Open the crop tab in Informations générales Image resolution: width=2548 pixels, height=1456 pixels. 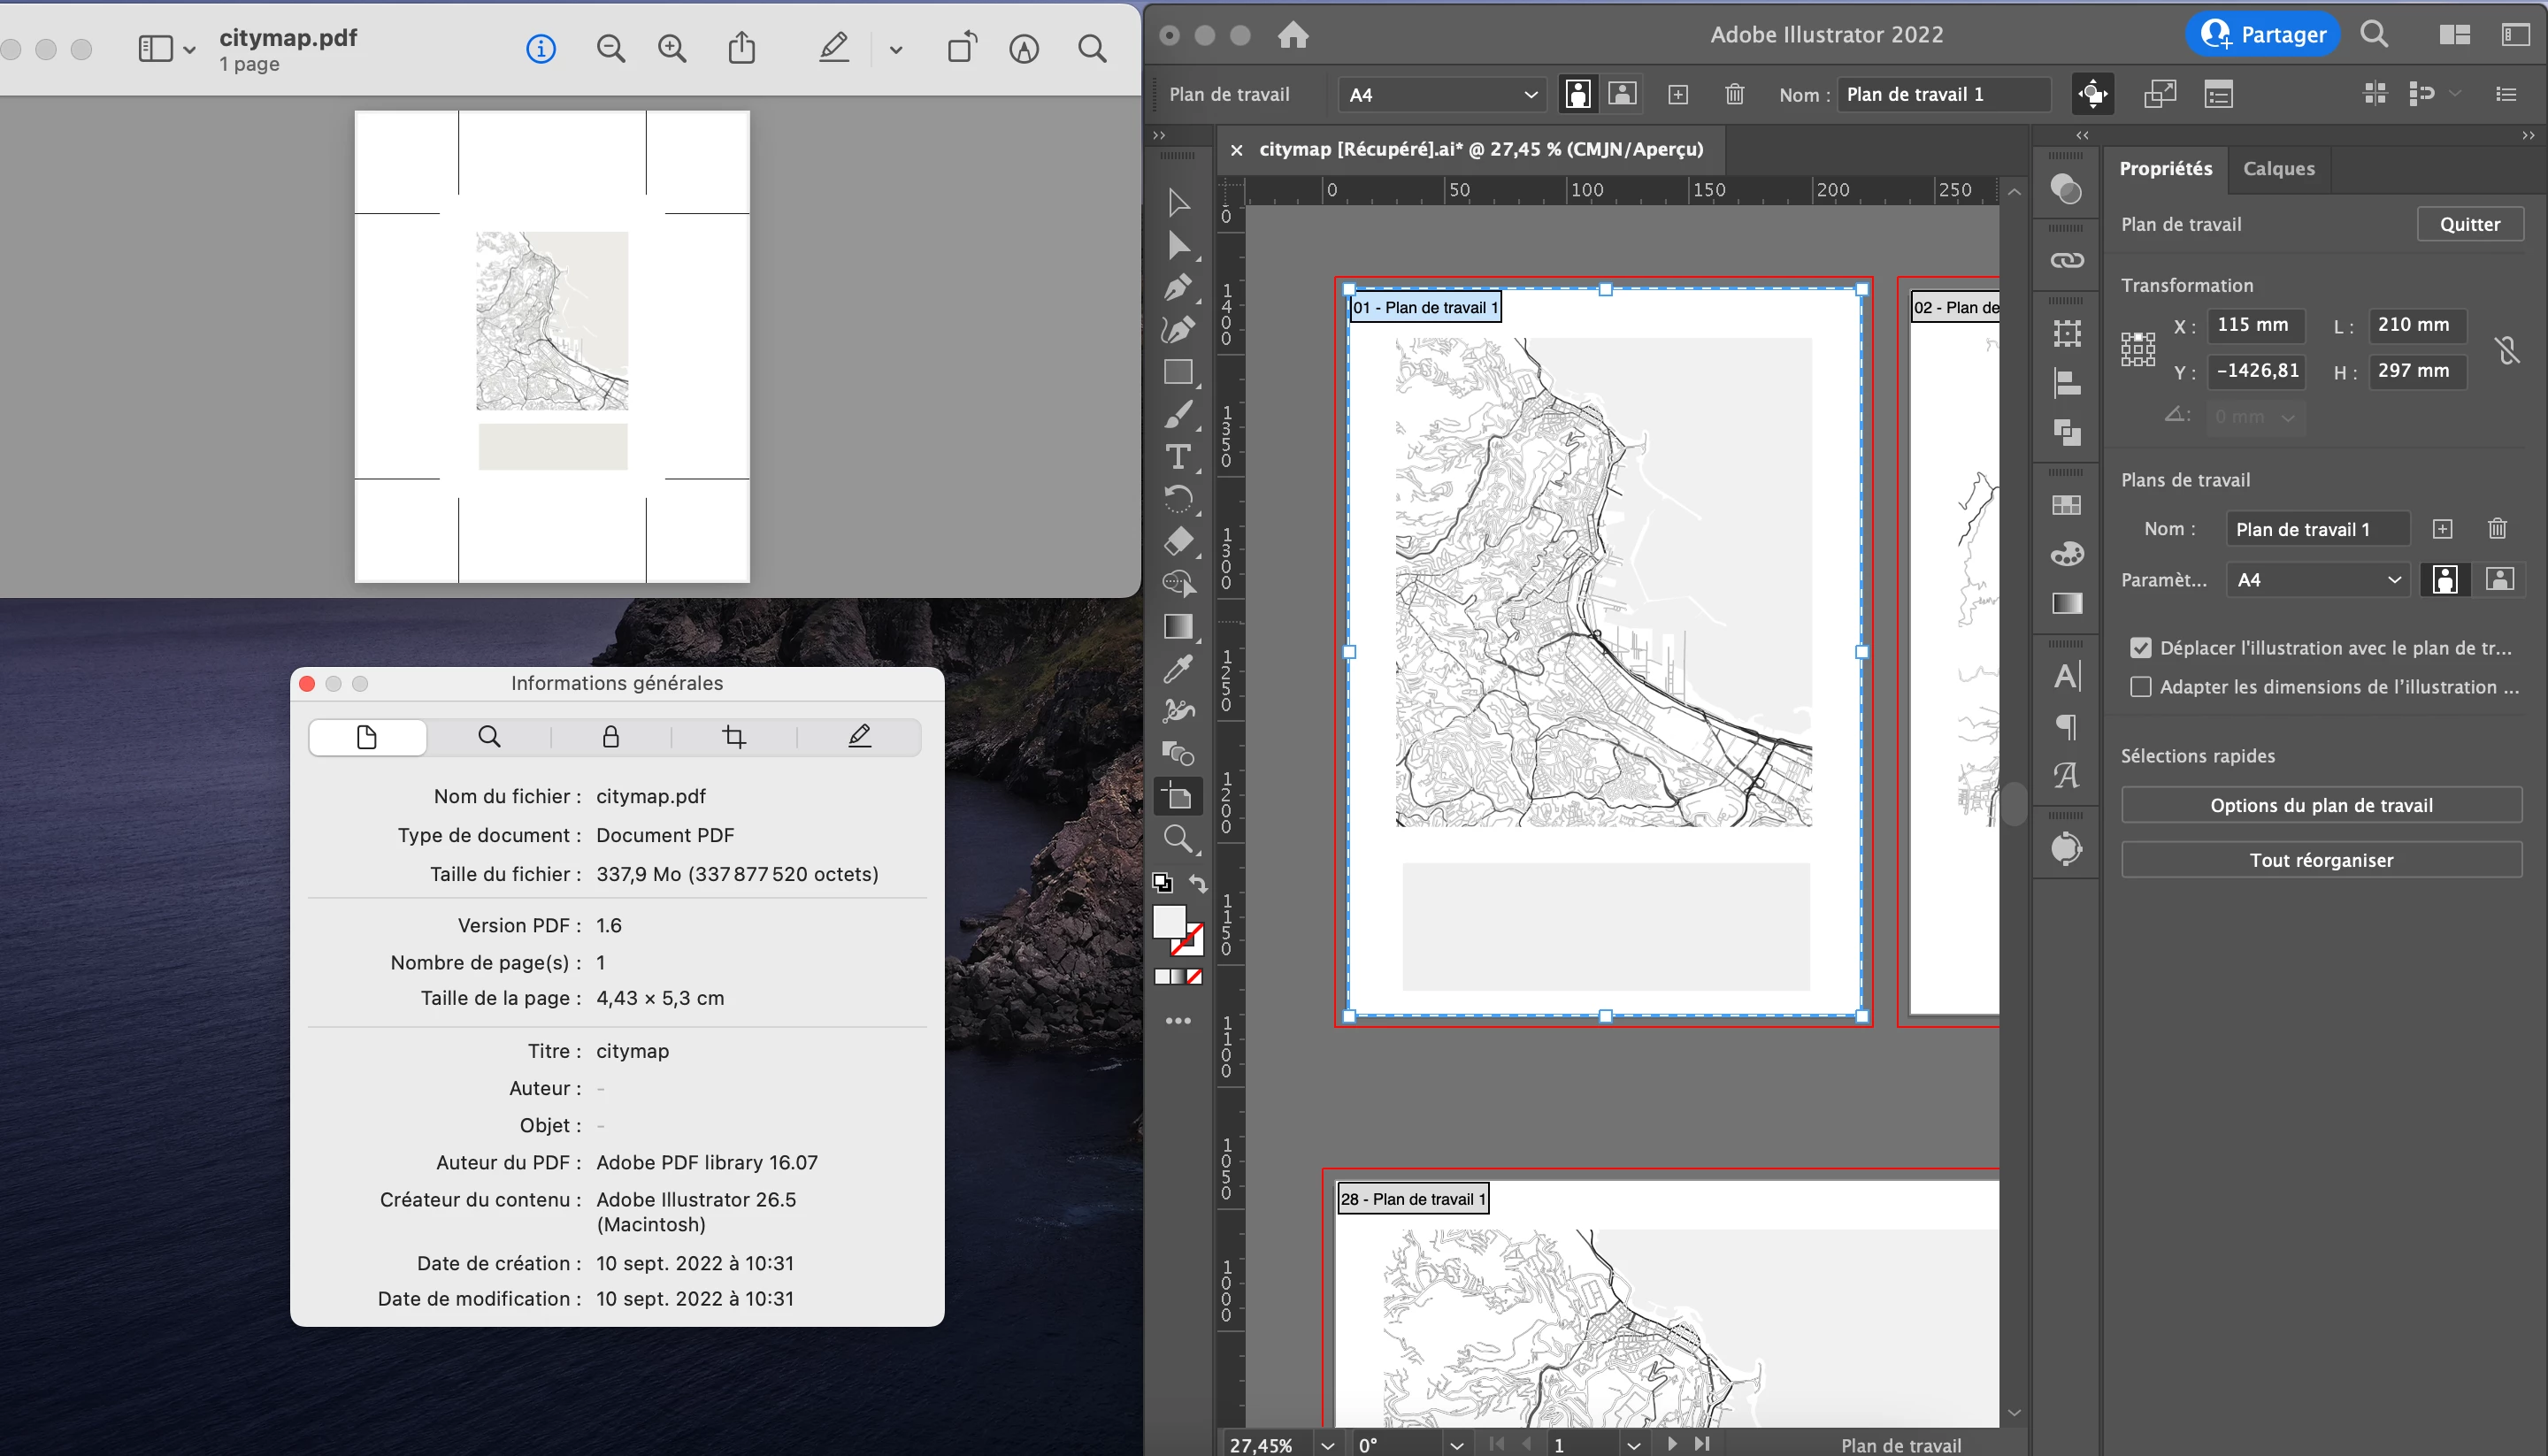click(x=734, y=737)
